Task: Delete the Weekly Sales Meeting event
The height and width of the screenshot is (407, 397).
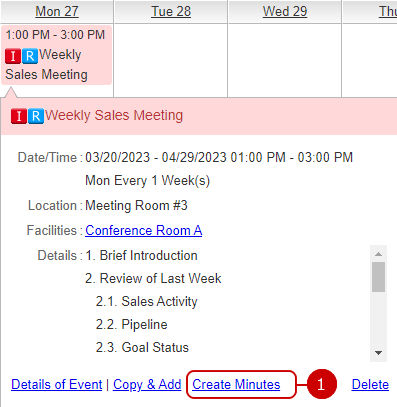Action: (370, 384)
